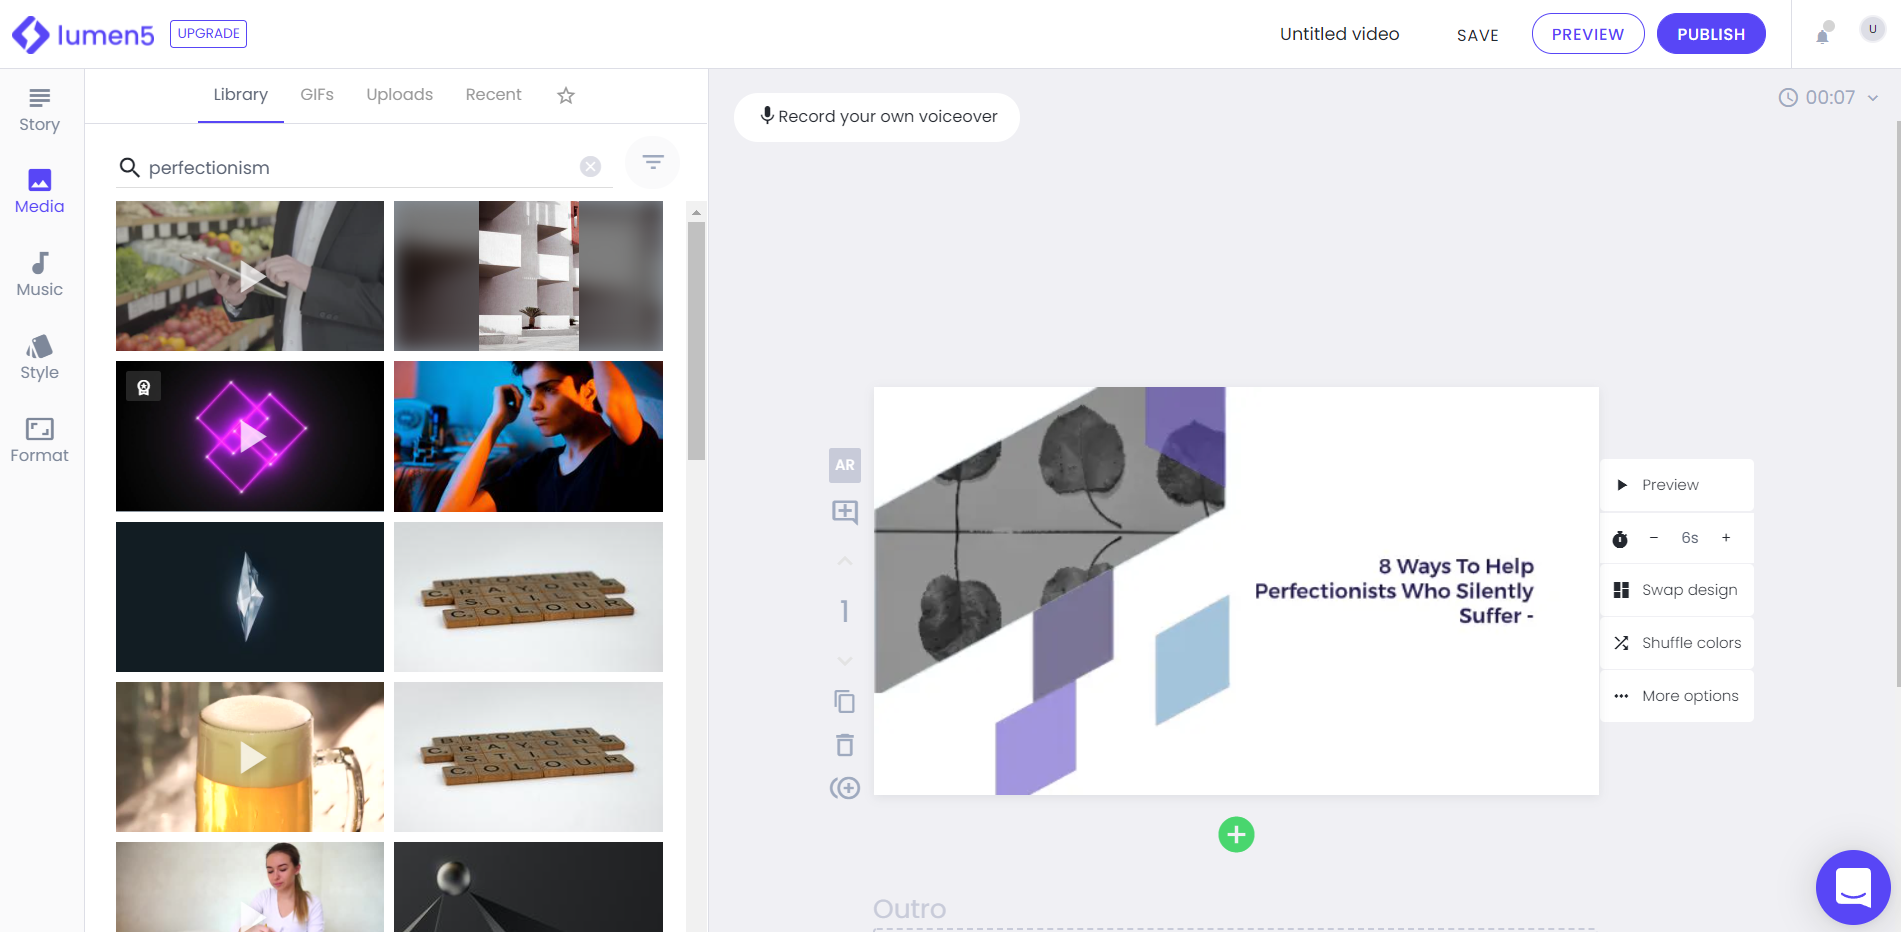Duplicate the current scene
The image size is (1901, 932).
tap(845, 701)
